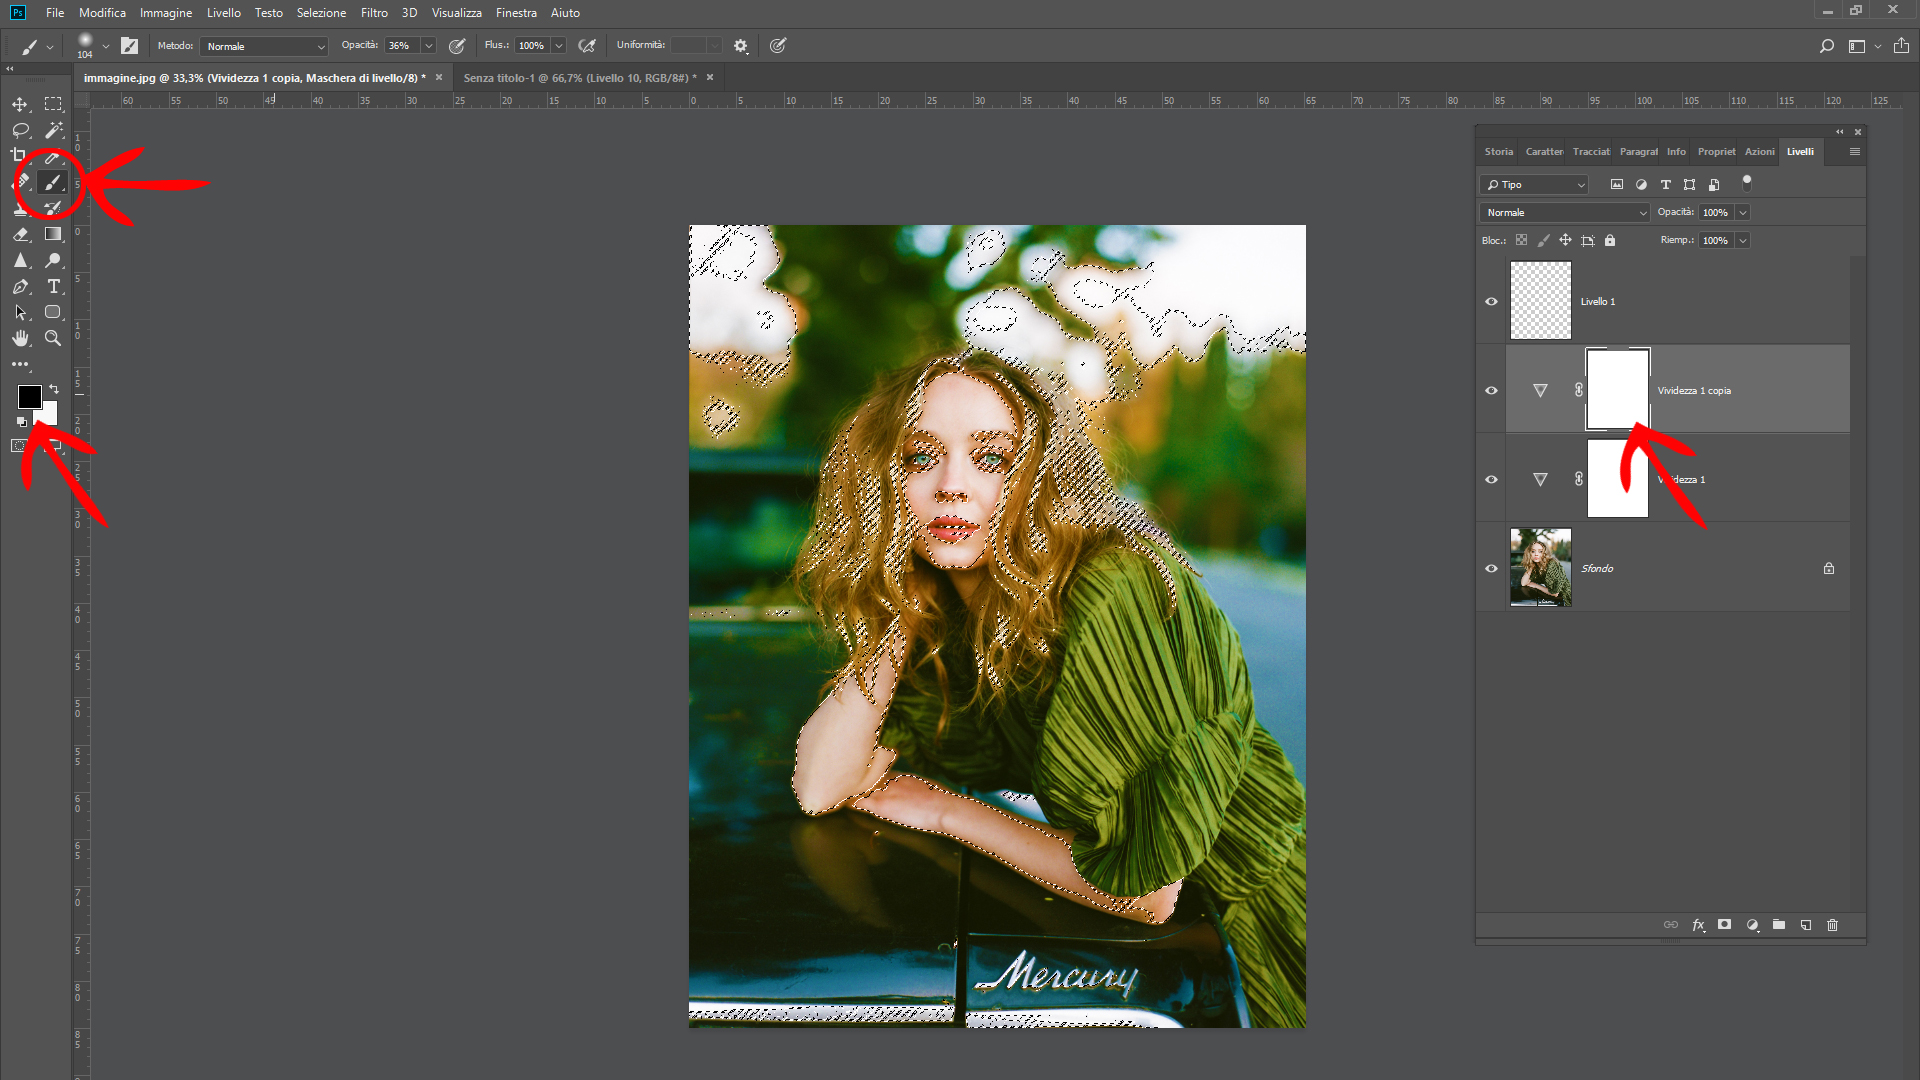Image resolution: width=1920 pixels, height=1080 pixels.
Task: Switch to the Senza titolo-1 document tab
Action: [579, 77]
